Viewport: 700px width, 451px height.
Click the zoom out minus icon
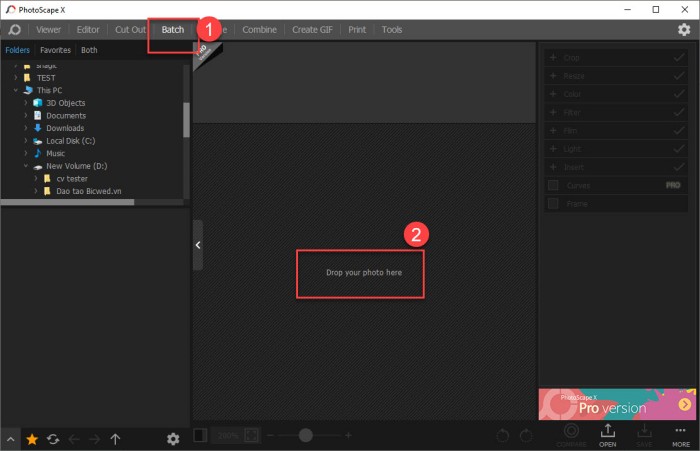[x=270, y=435]
